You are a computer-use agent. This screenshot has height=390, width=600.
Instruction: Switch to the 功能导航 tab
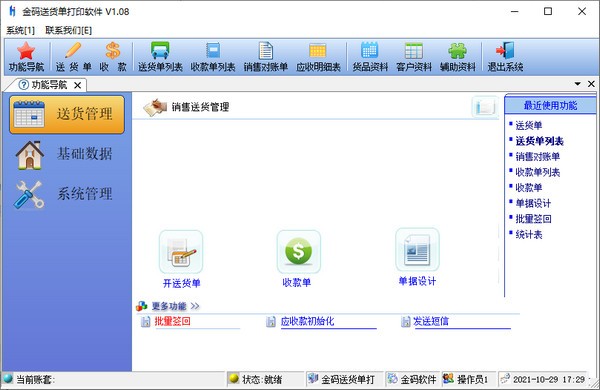click(49, 85)
